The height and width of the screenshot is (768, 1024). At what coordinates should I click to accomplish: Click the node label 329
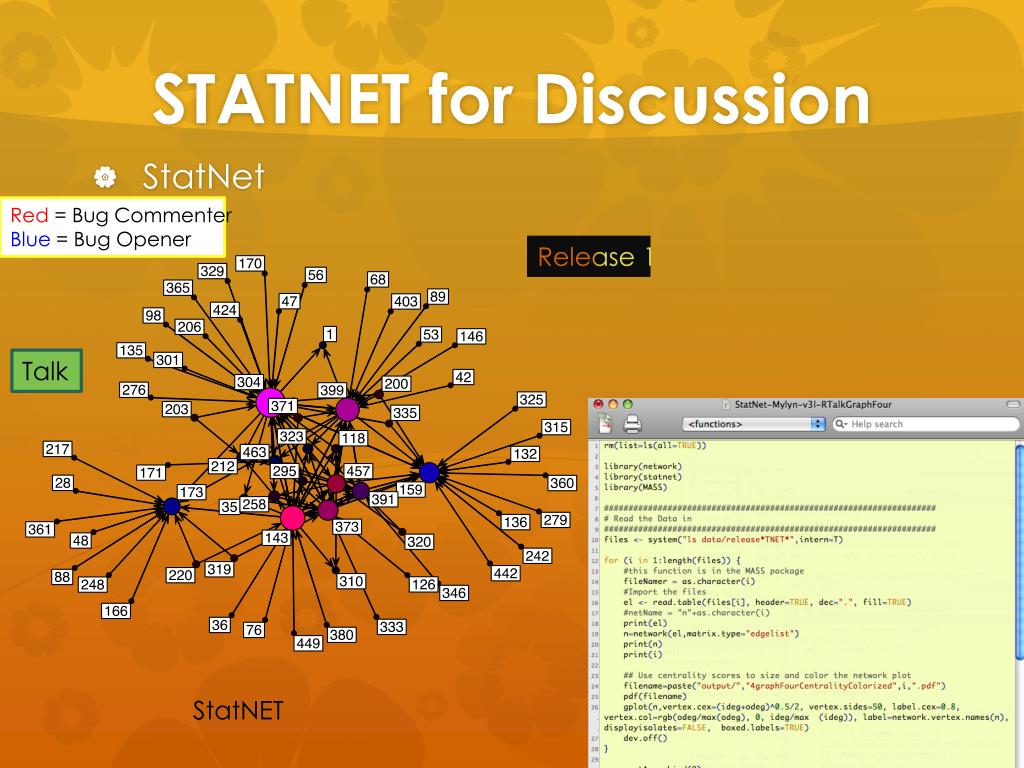pos(212,271)
